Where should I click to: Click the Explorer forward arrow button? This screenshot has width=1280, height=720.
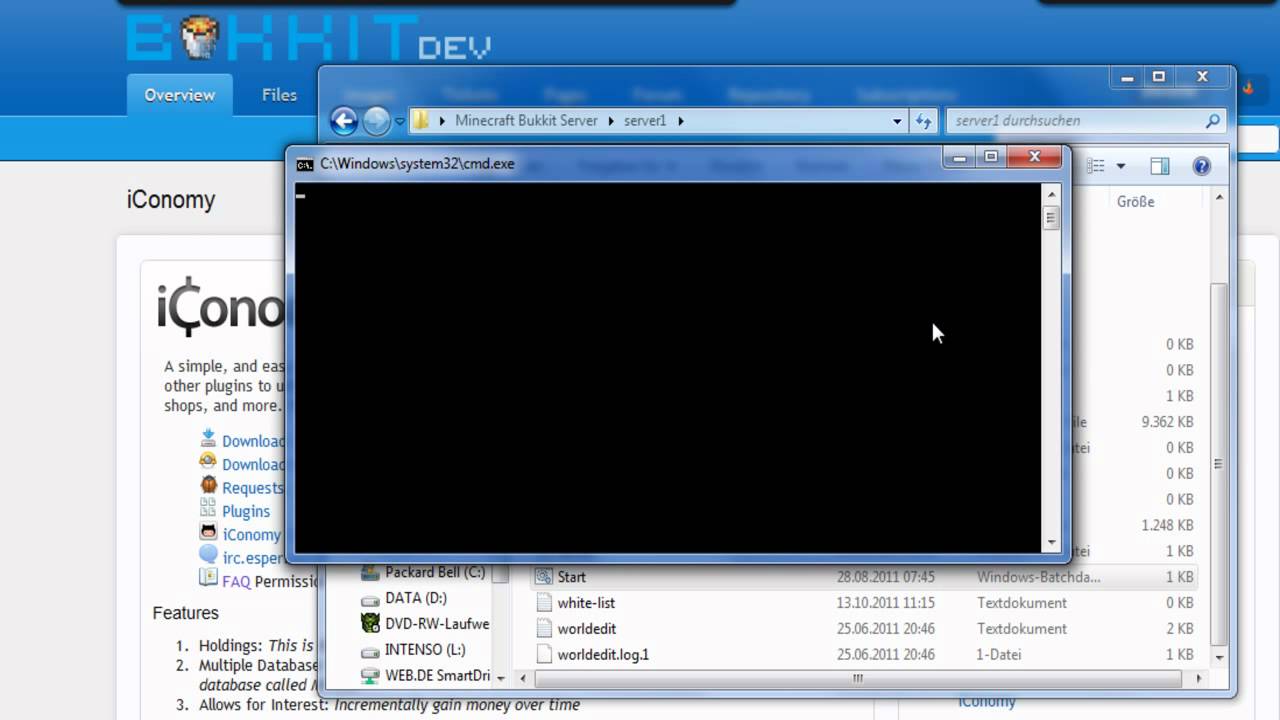coord(376,121)
